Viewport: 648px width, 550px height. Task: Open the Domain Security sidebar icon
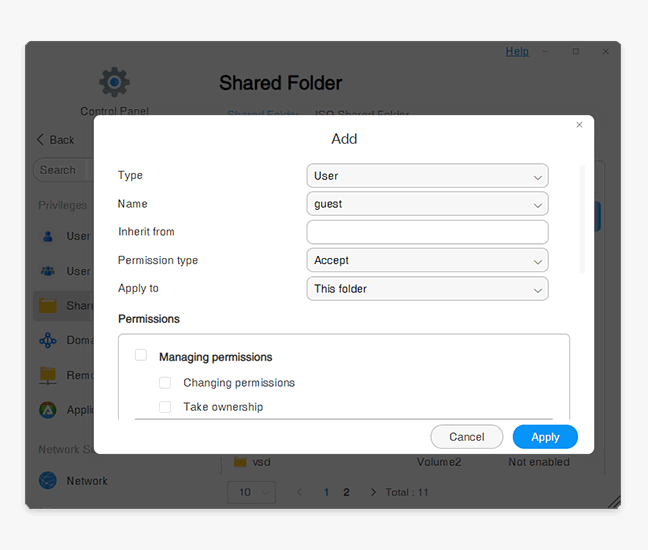pos(48,341)
